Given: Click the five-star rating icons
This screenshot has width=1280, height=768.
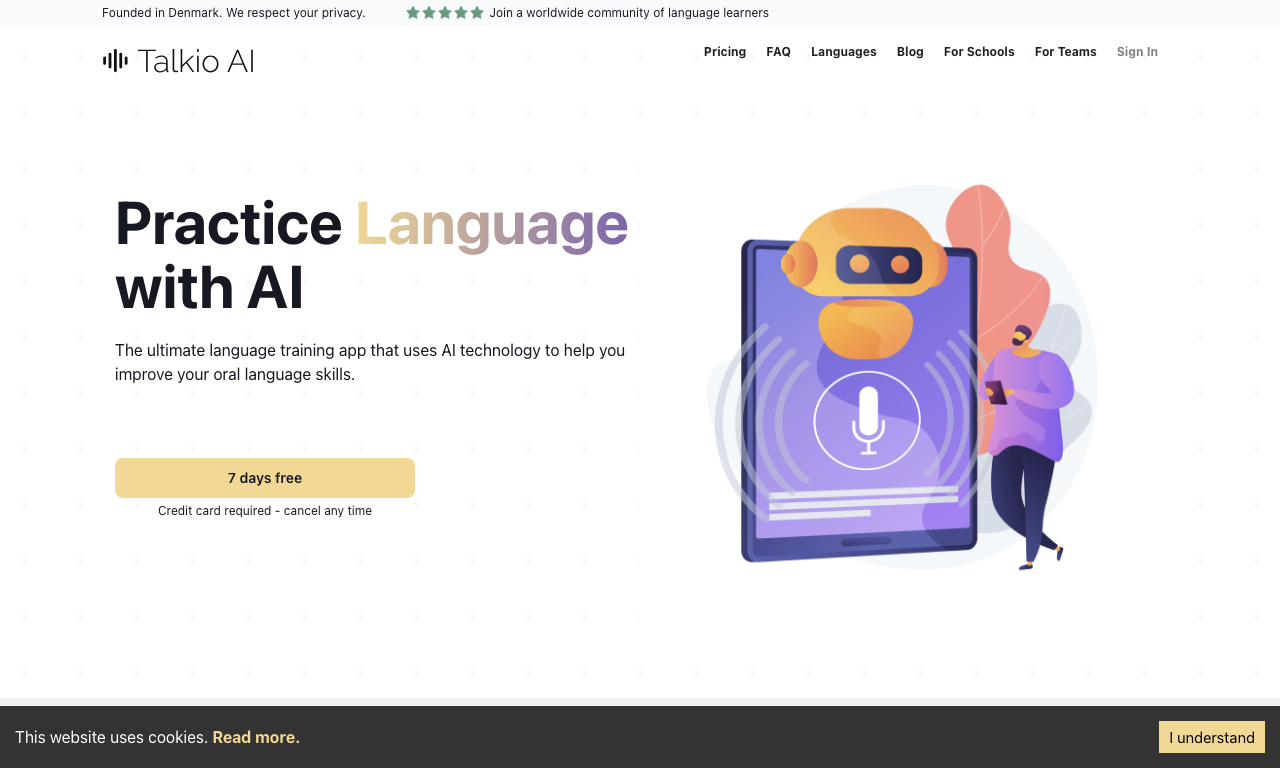Looking at the screenshot, I should 445,13.
